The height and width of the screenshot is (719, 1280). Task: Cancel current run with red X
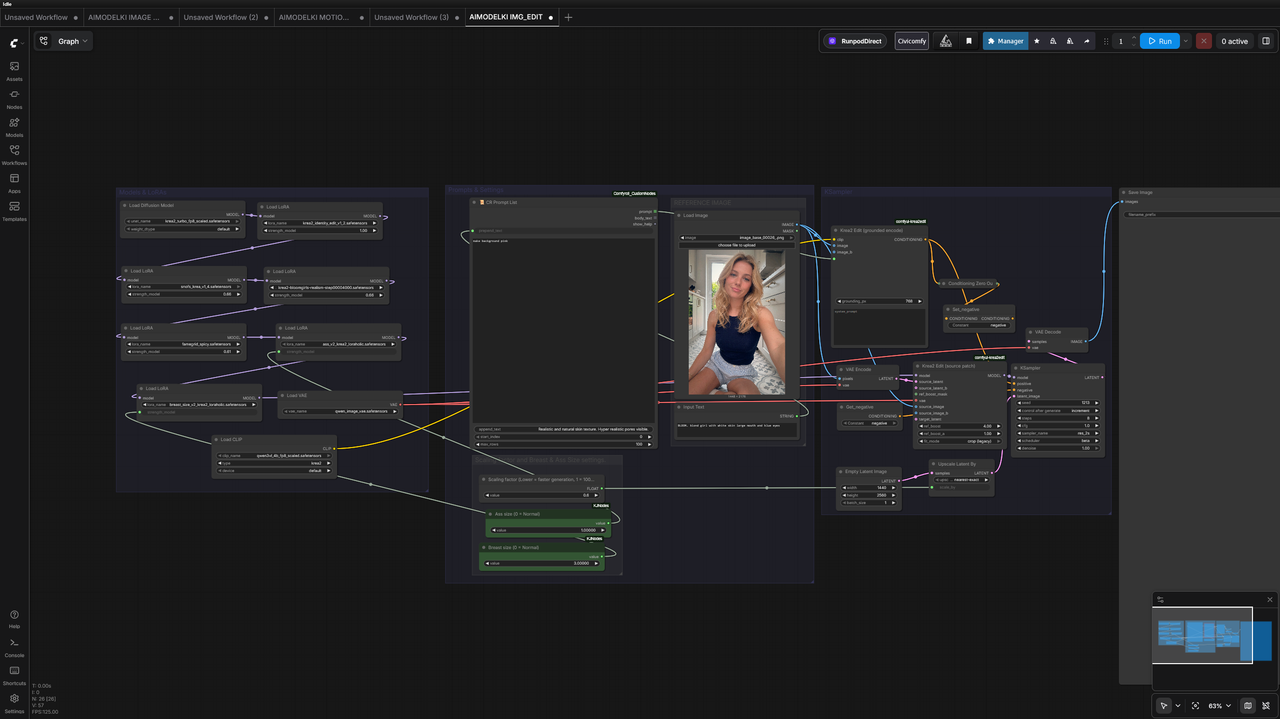point(1204,41)
